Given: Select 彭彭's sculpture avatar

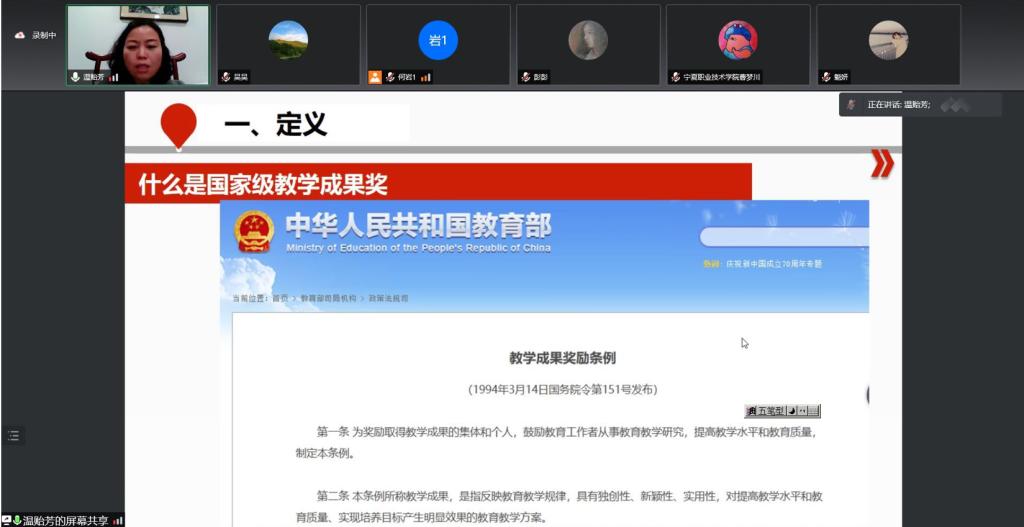Looking at the screenshot, I should pos(588,40).
